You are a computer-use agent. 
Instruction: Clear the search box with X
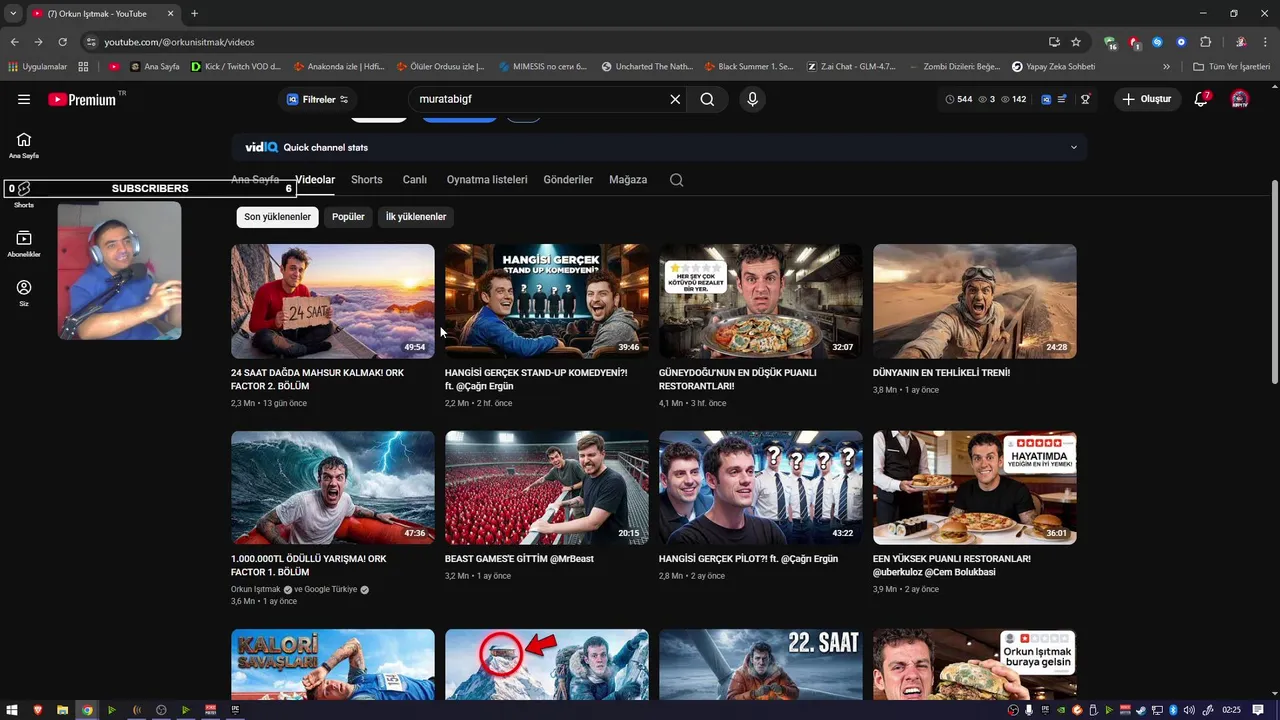coord(675,99)
